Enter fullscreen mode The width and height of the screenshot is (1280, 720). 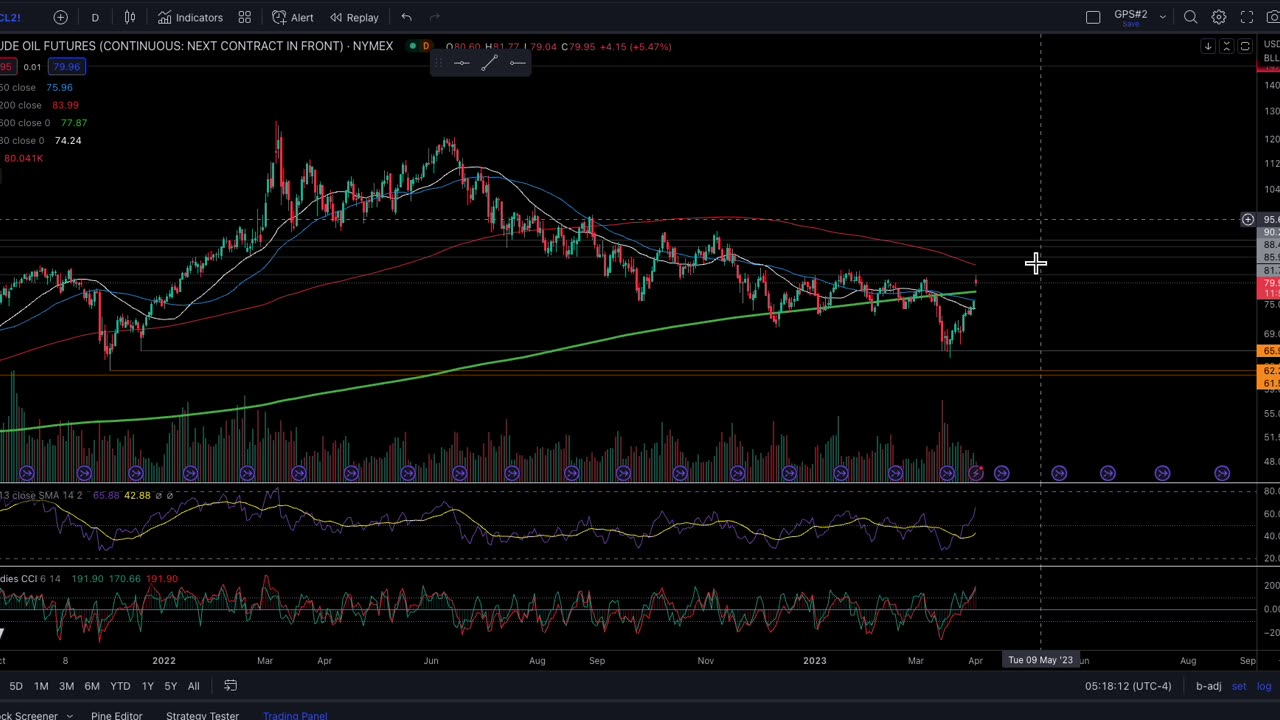click(x=1247, y=17)
